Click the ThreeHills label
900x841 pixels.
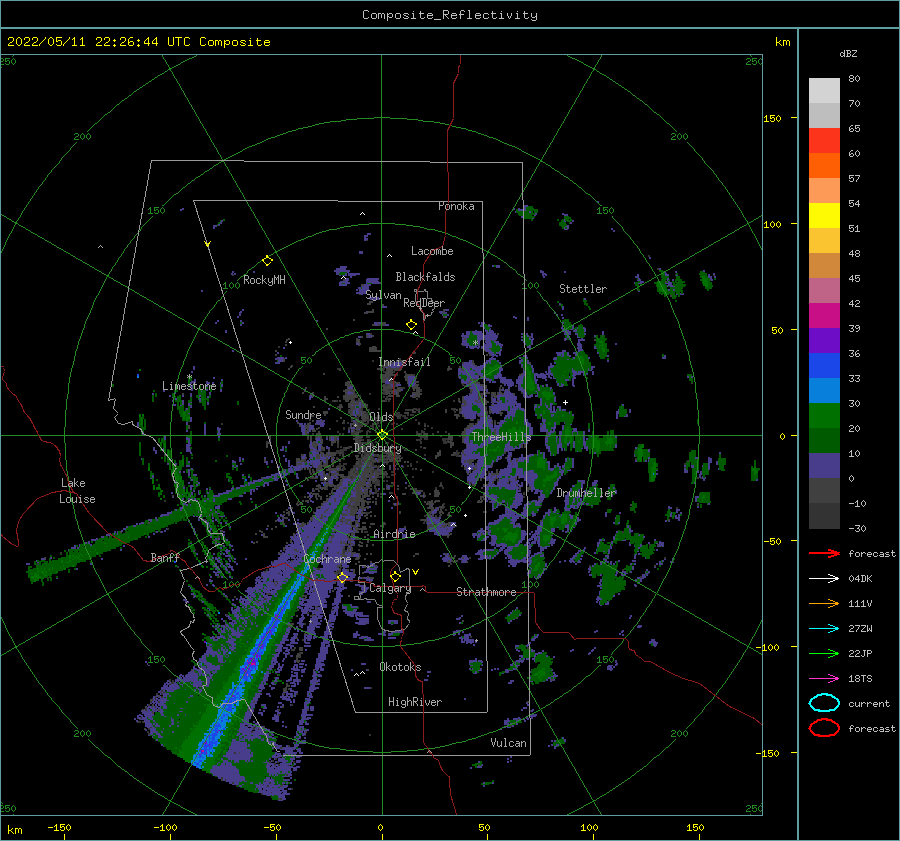point(501,437)
